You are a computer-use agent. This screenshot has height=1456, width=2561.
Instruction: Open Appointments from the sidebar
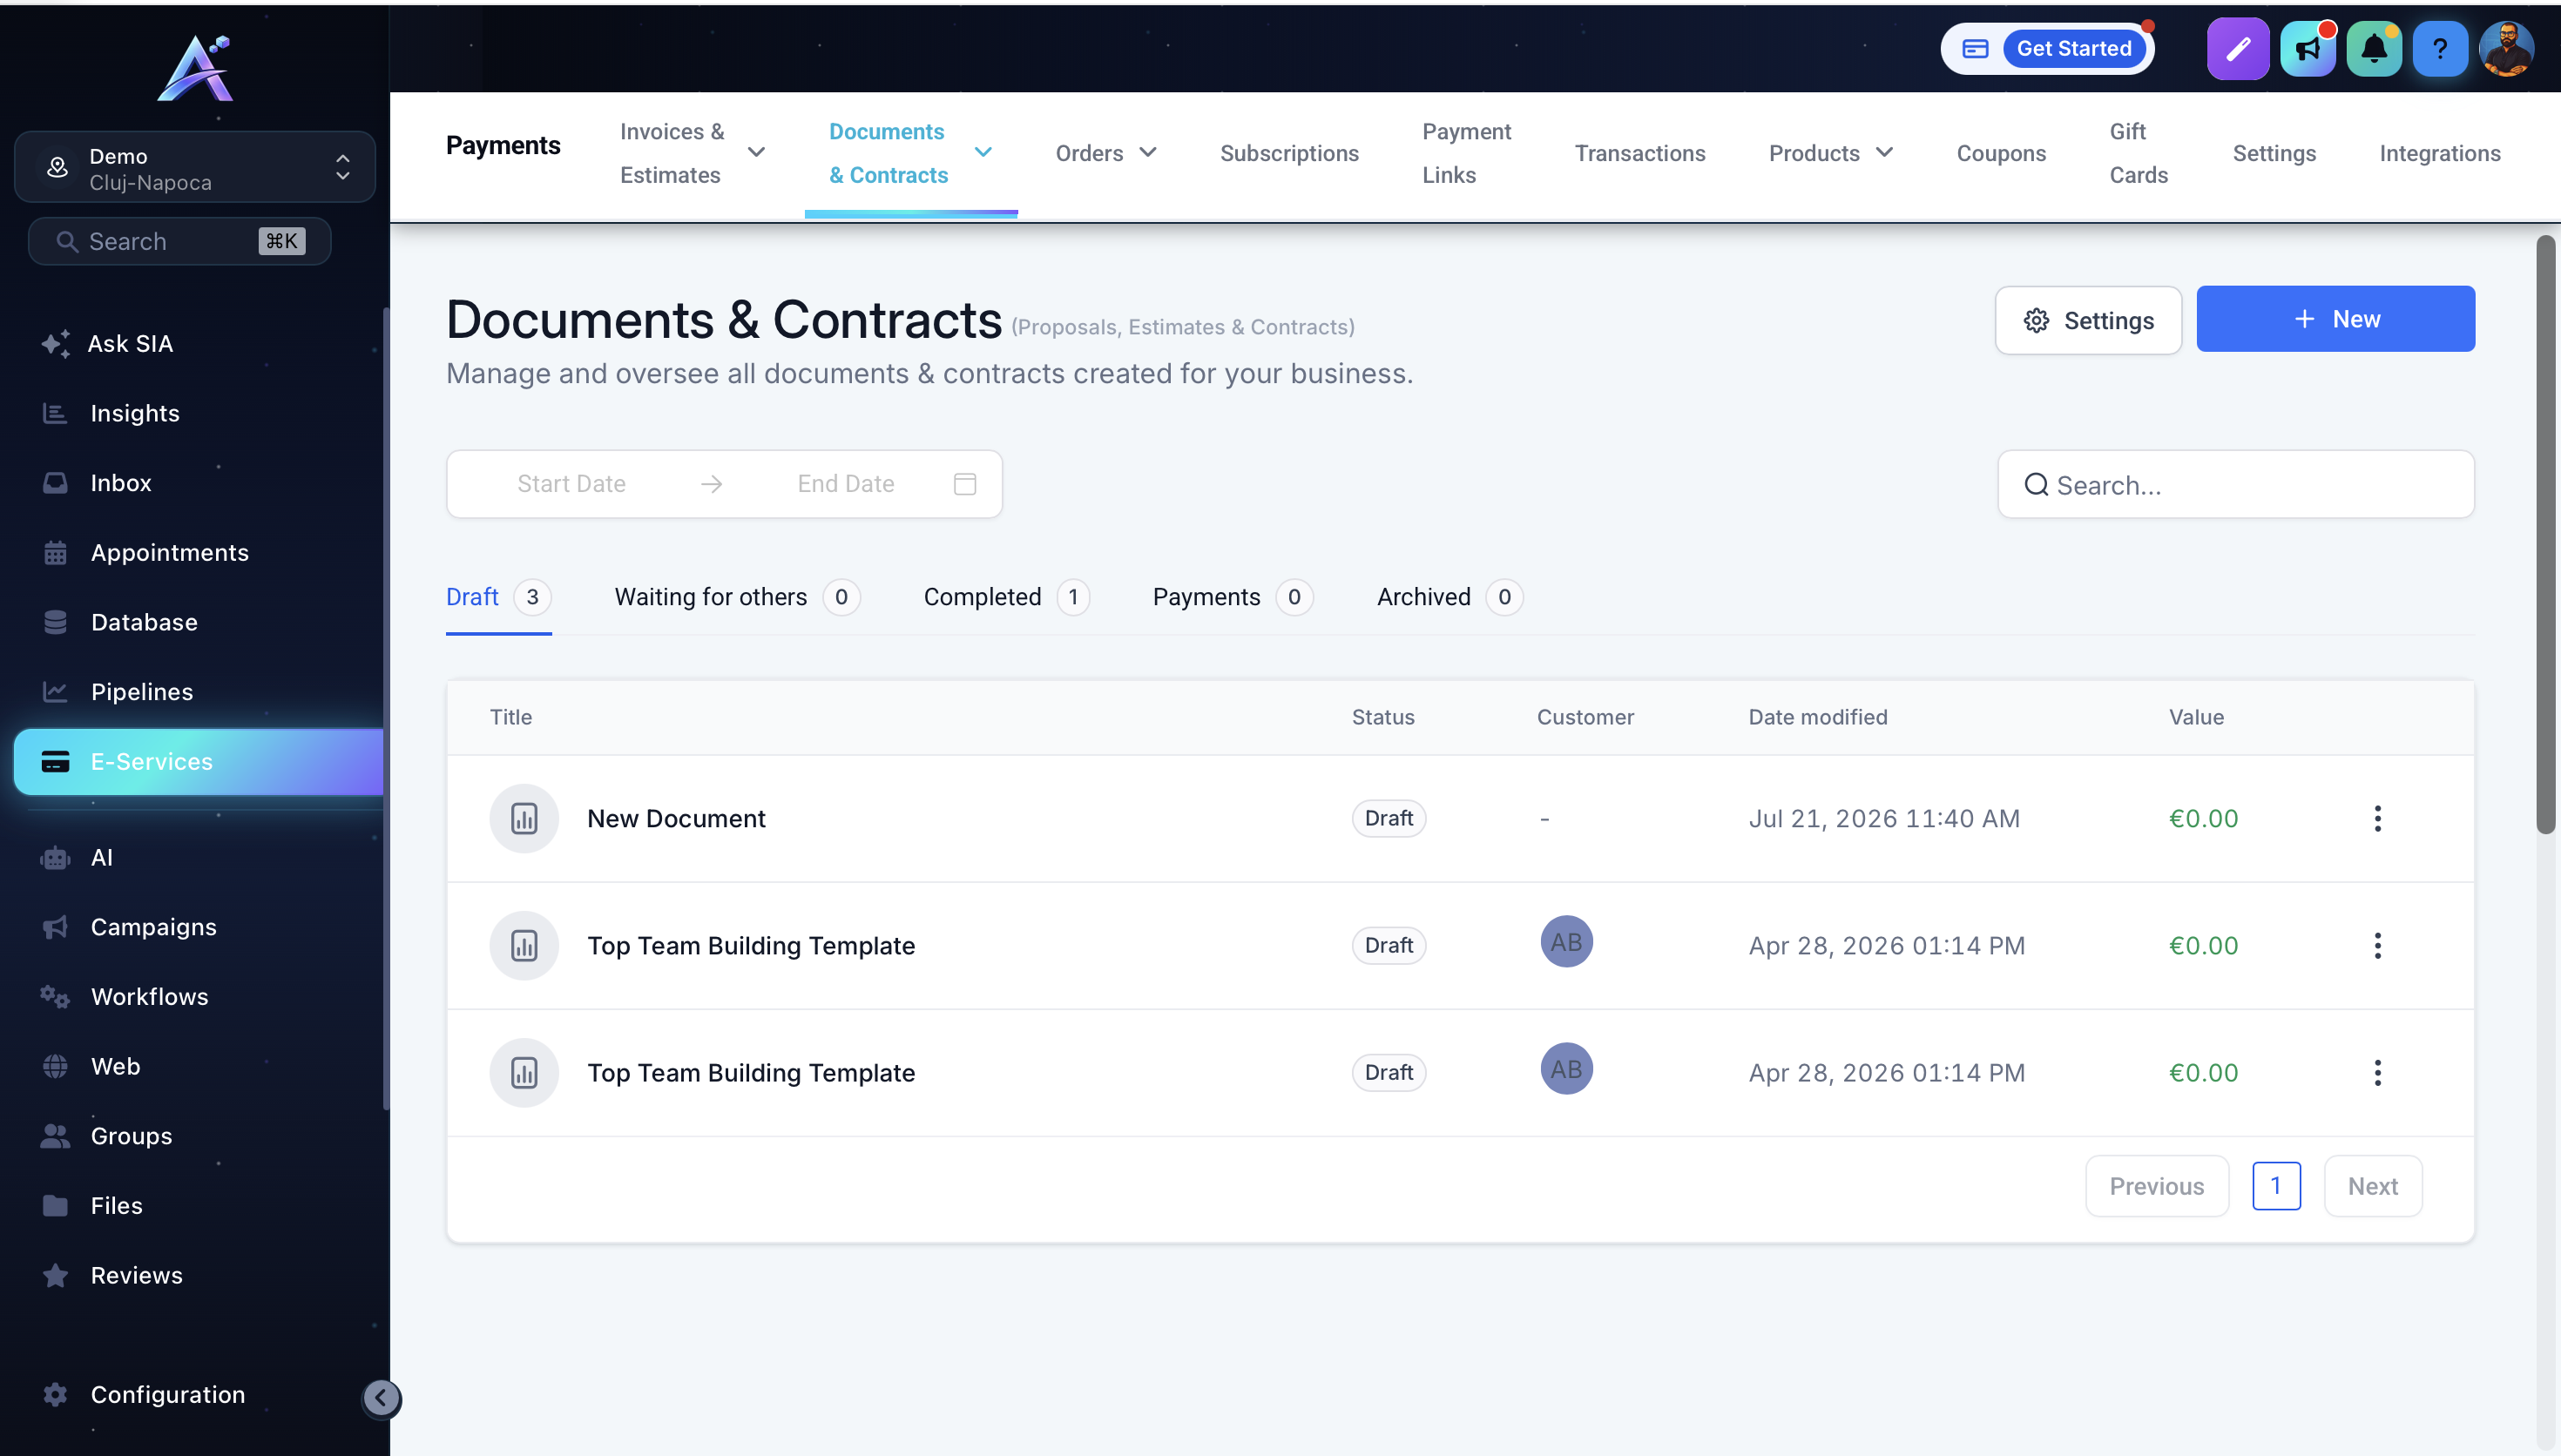click(170, 553)
